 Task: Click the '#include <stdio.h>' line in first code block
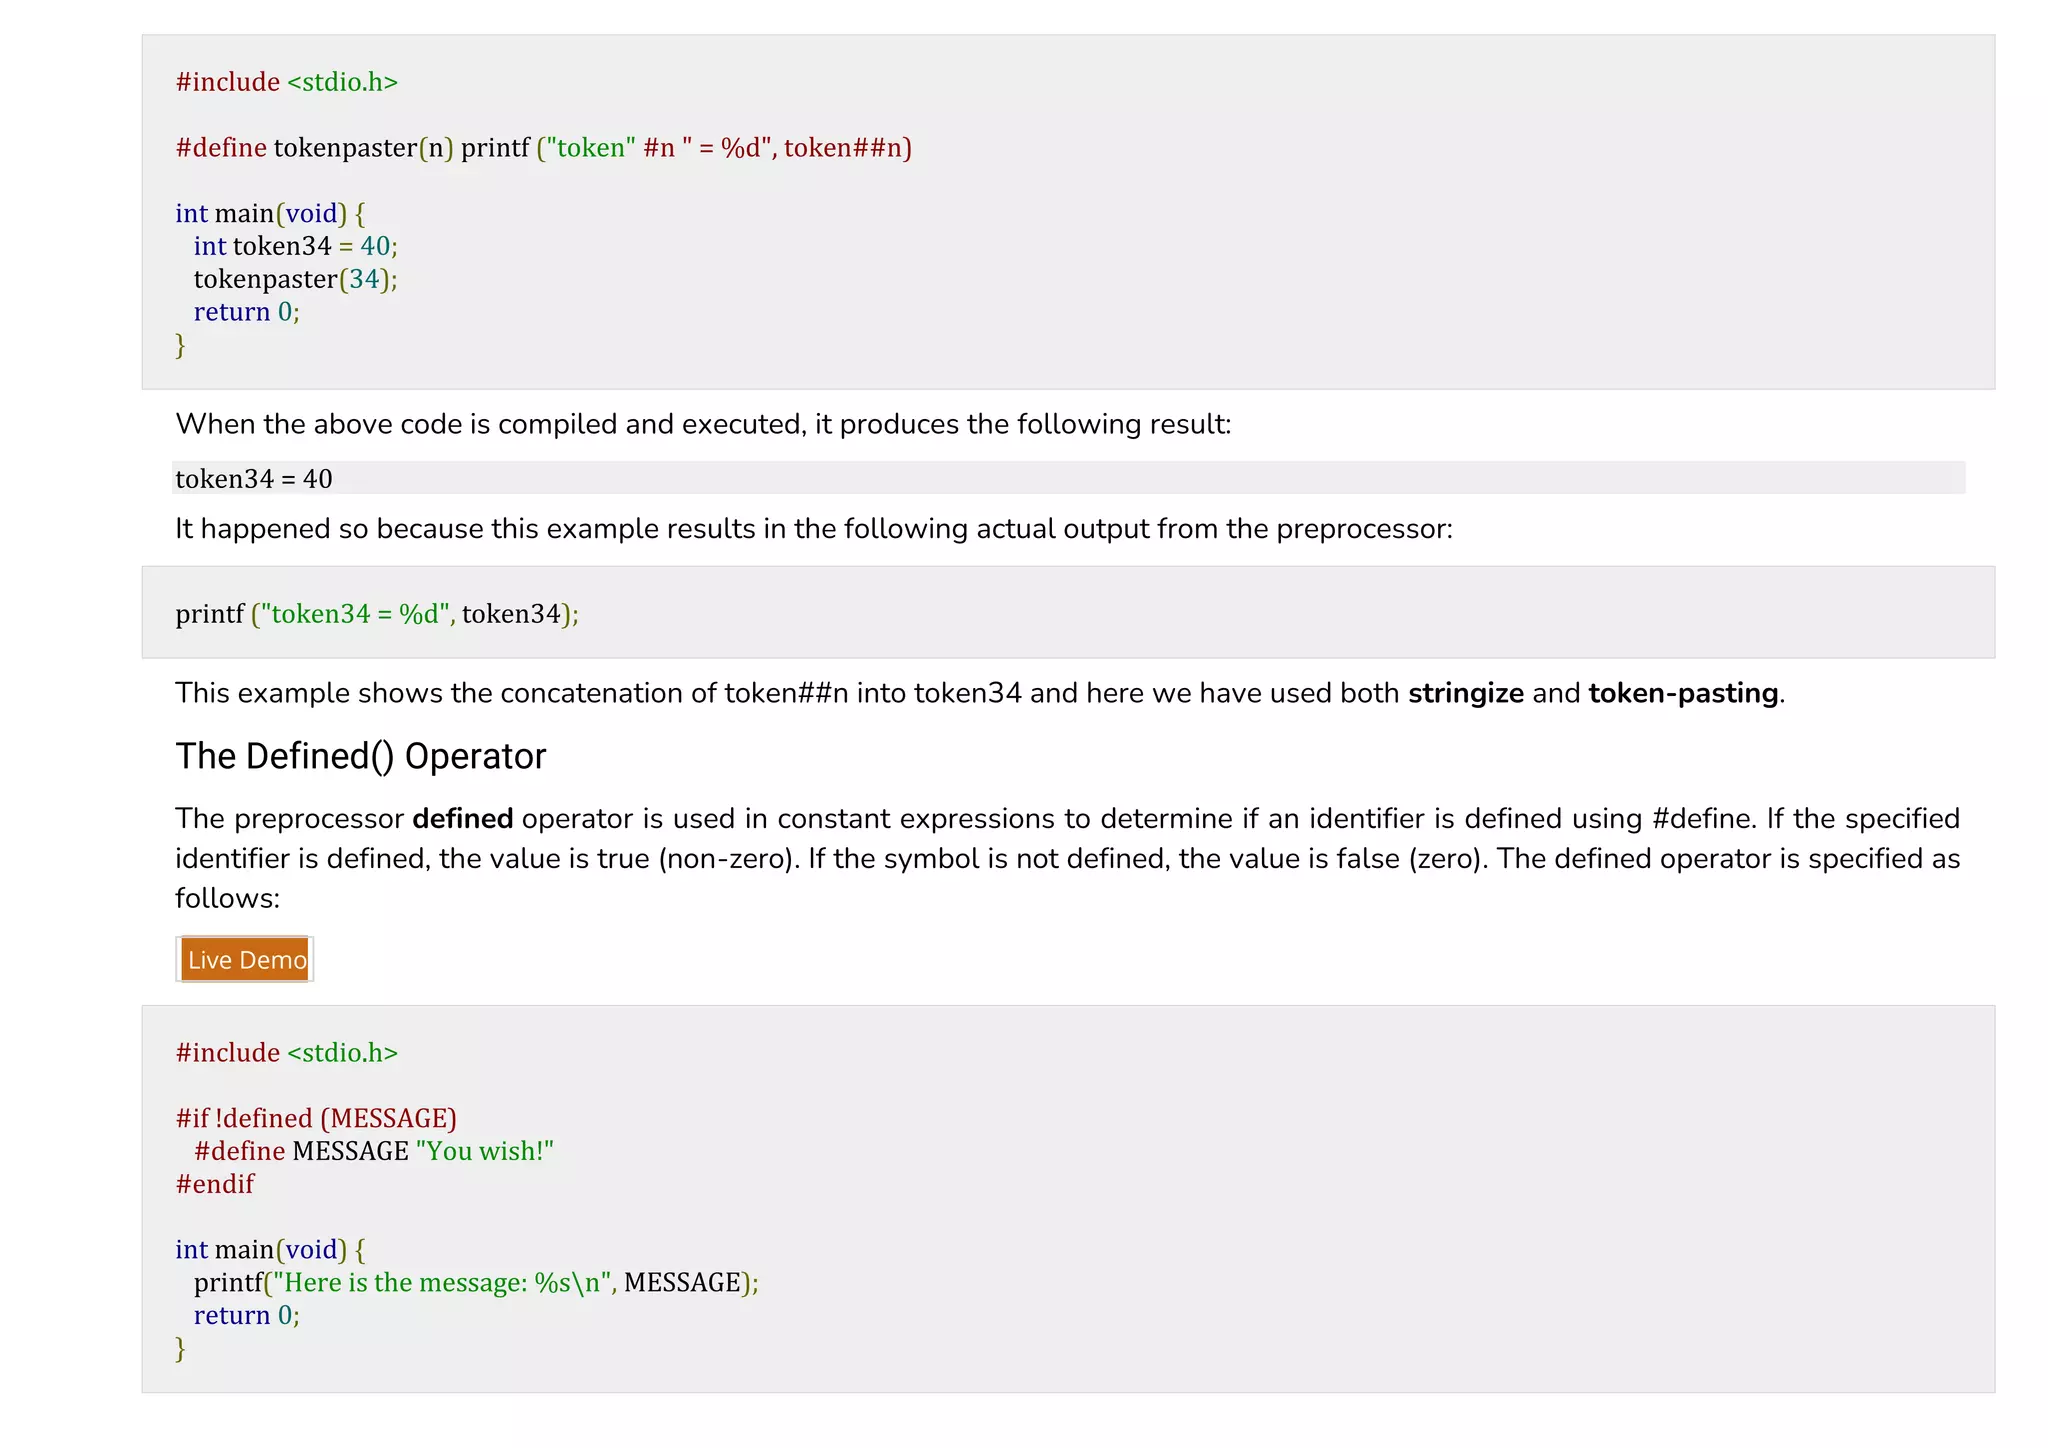point(287,82)
